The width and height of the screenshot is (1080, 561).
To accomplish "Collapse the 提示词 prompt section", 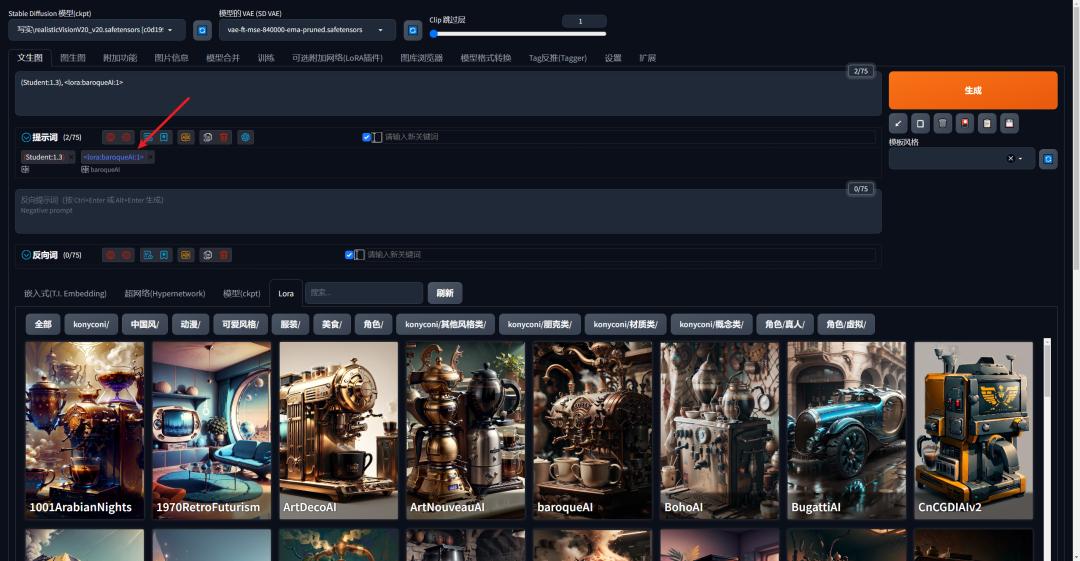I will 26,137.
